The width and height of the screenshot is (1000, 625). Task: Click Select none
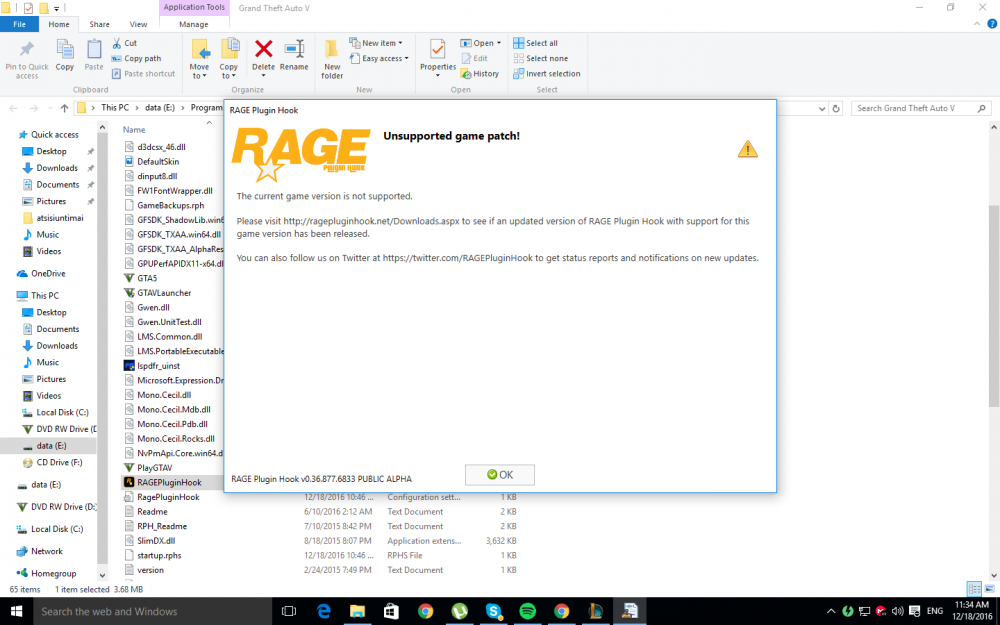[x=541, y=58]
